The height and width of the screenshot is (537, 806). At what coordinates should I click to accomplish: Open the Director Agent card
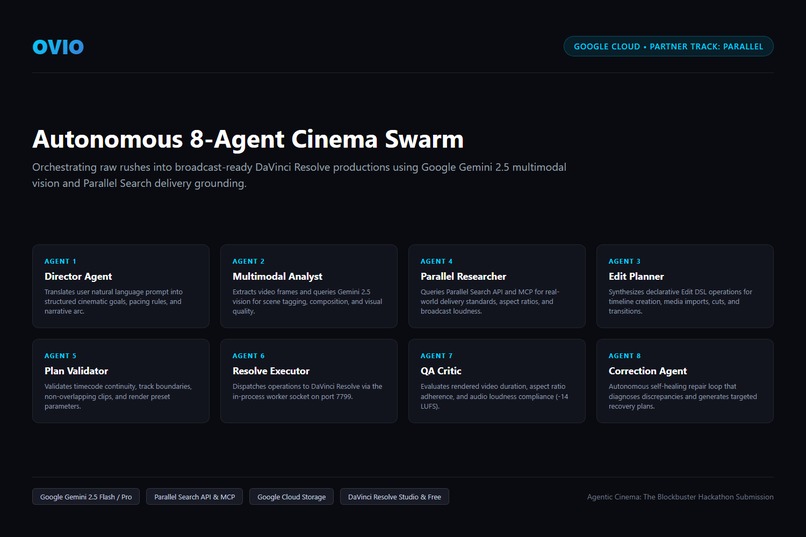click(121, 286)
